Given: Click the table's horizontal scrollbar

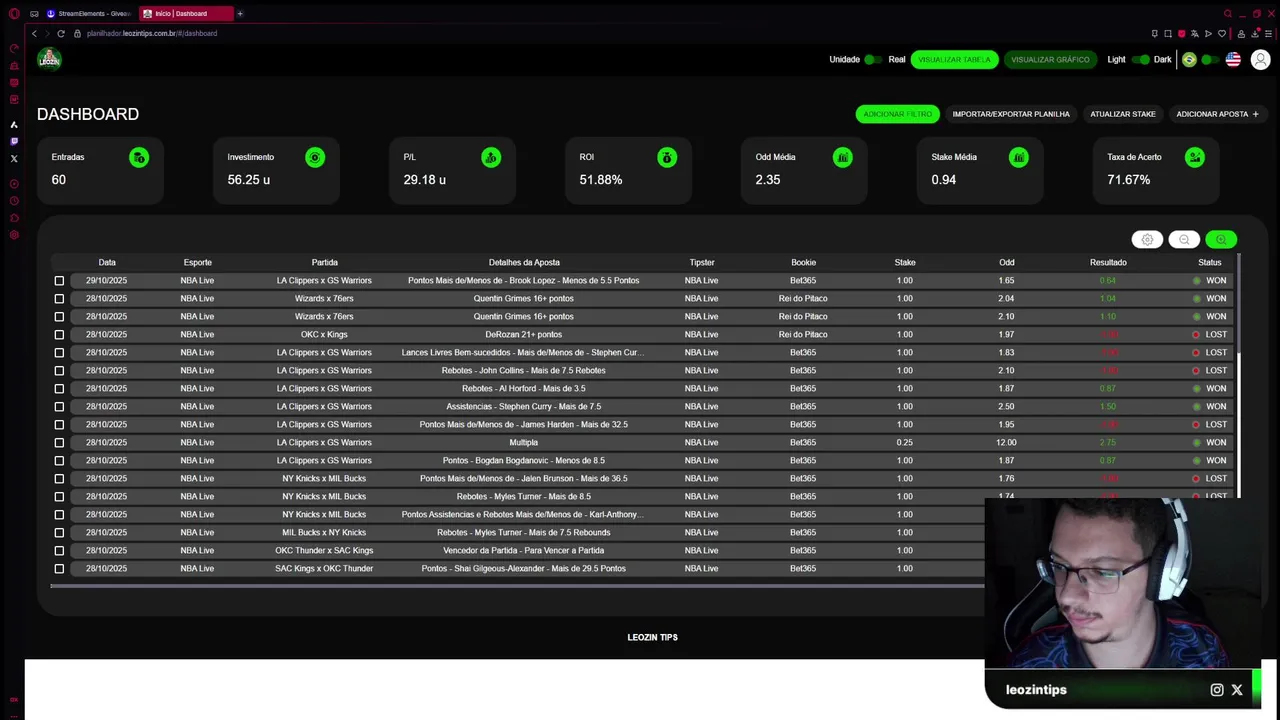Looking at the screenshot, I should [517, 586].
